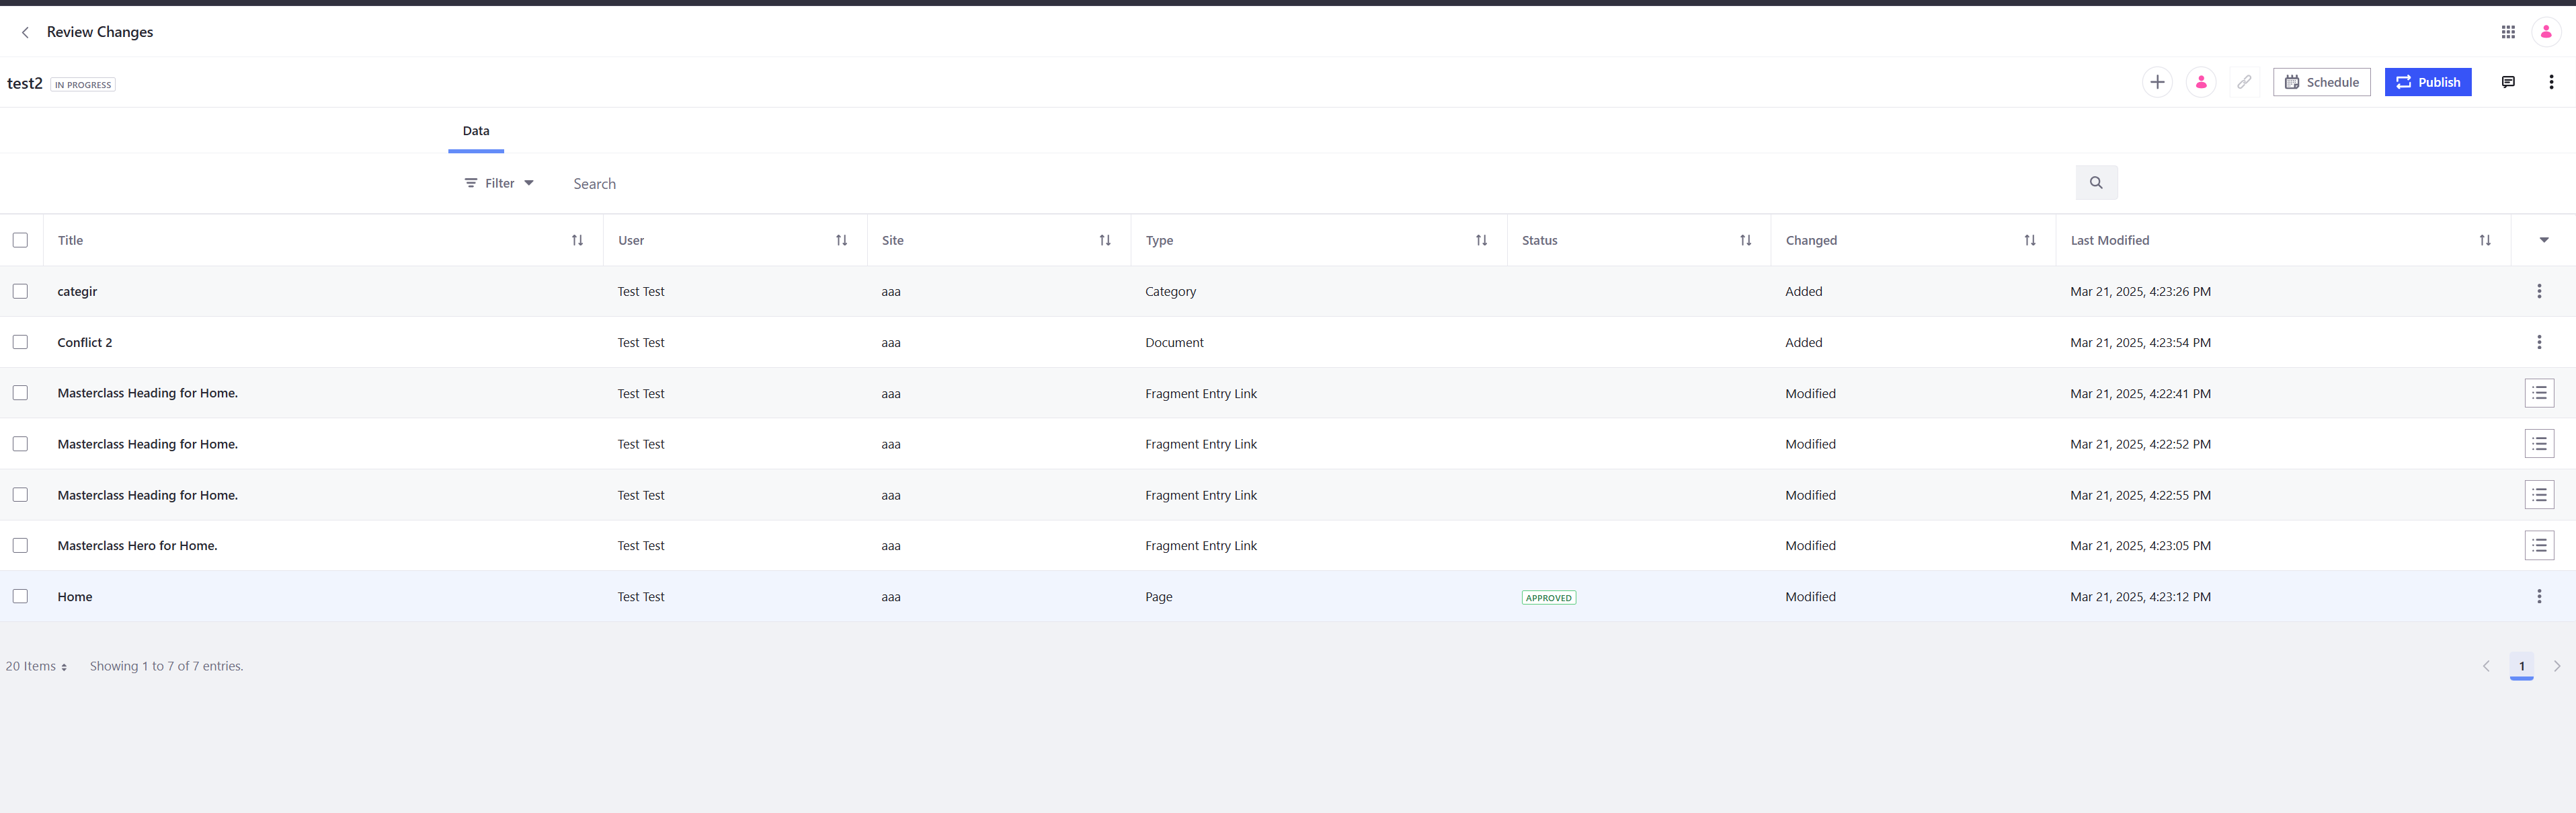Sort by Type column
The image size is (2576, 813).
(x=1481, y=240)
